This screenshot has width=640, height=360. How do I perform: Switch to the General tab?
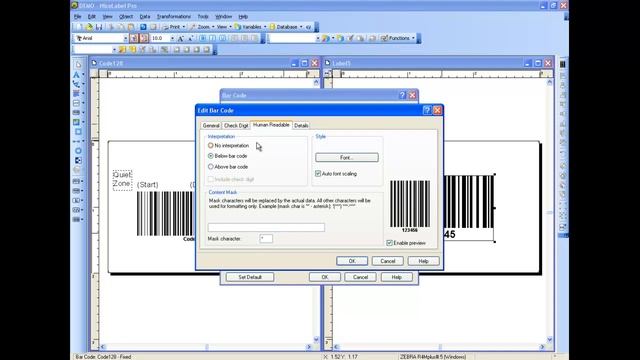point(211,126)
